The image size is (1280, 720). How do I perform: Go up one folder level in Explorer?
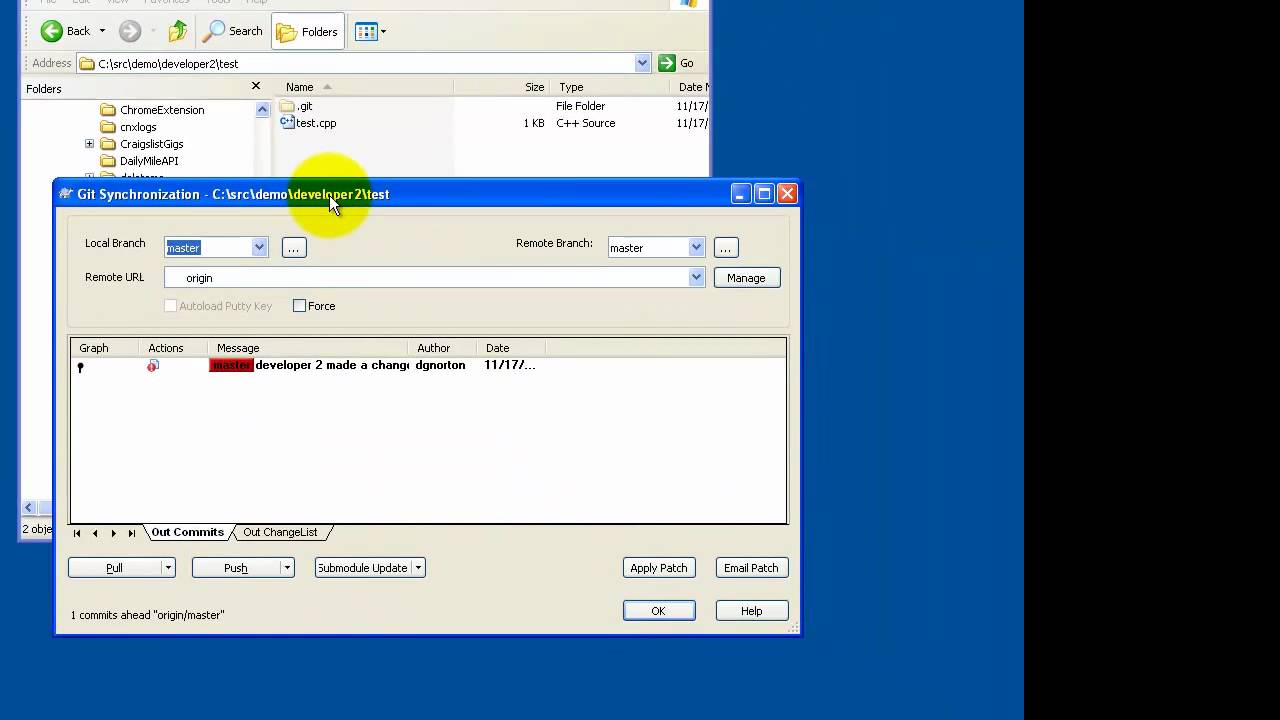(x=178, y=31)
